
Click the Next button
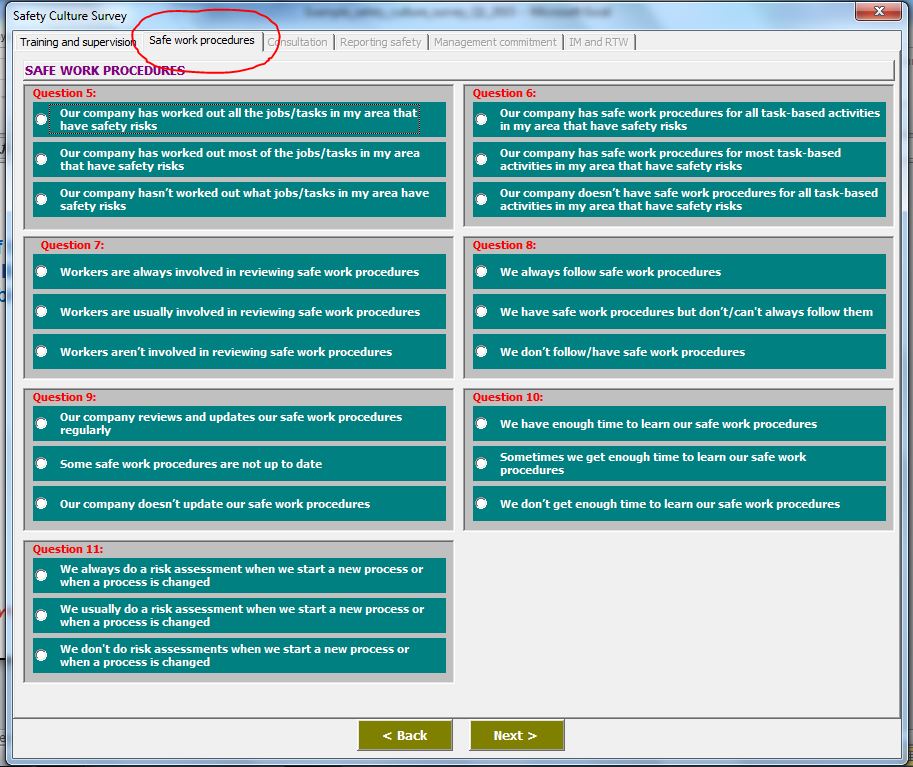[517, 735]
